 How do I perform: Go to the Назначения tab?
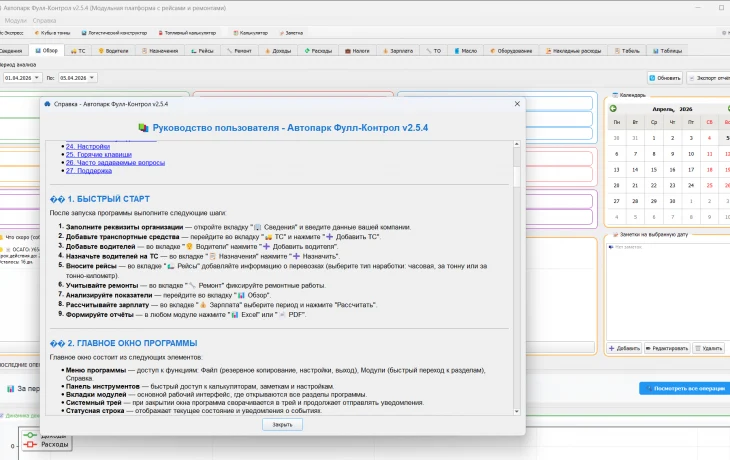pyautogui.click(x=160, y=51)
